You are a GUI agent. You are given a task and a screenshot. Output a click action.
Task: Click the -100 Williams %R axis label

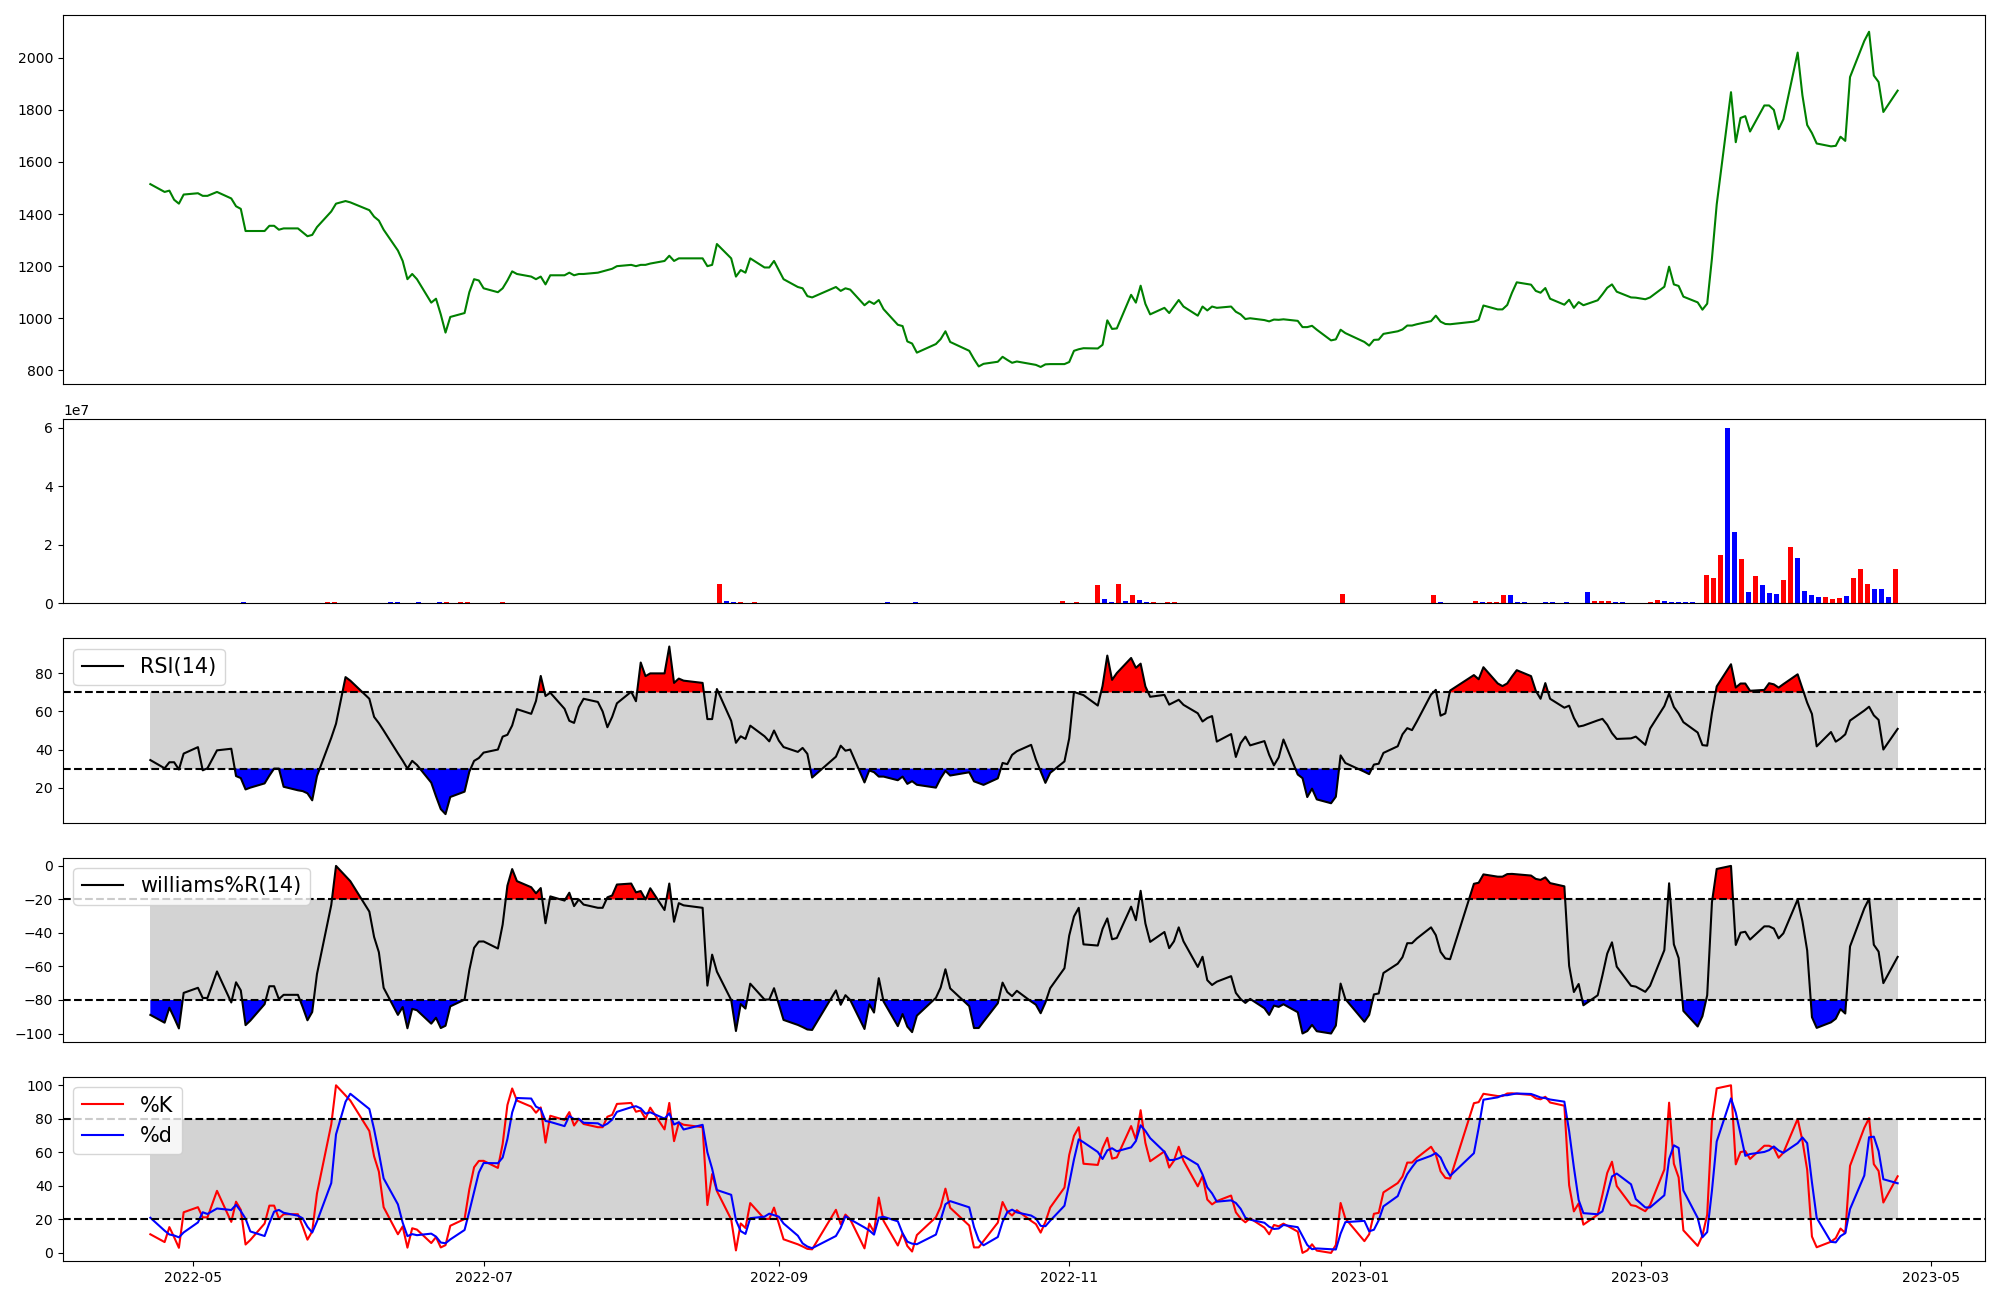32,1034
